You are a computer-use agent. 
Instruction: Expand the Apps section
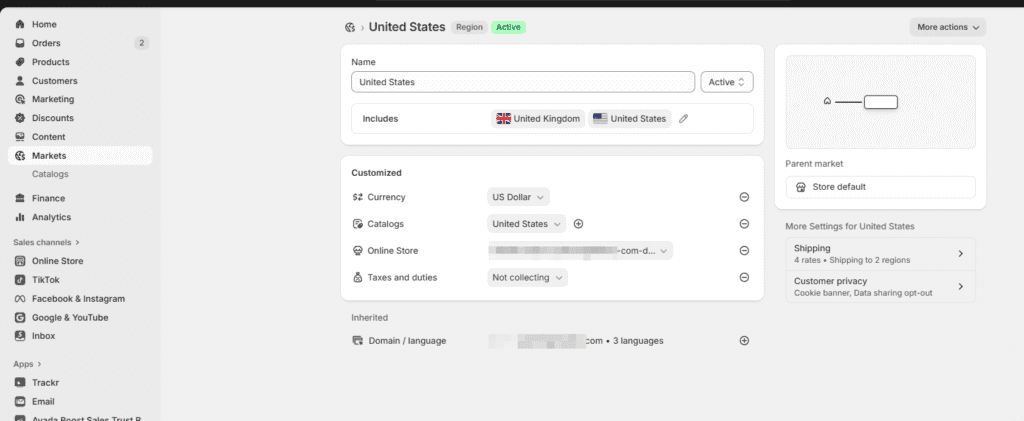(x=27, y=364)
